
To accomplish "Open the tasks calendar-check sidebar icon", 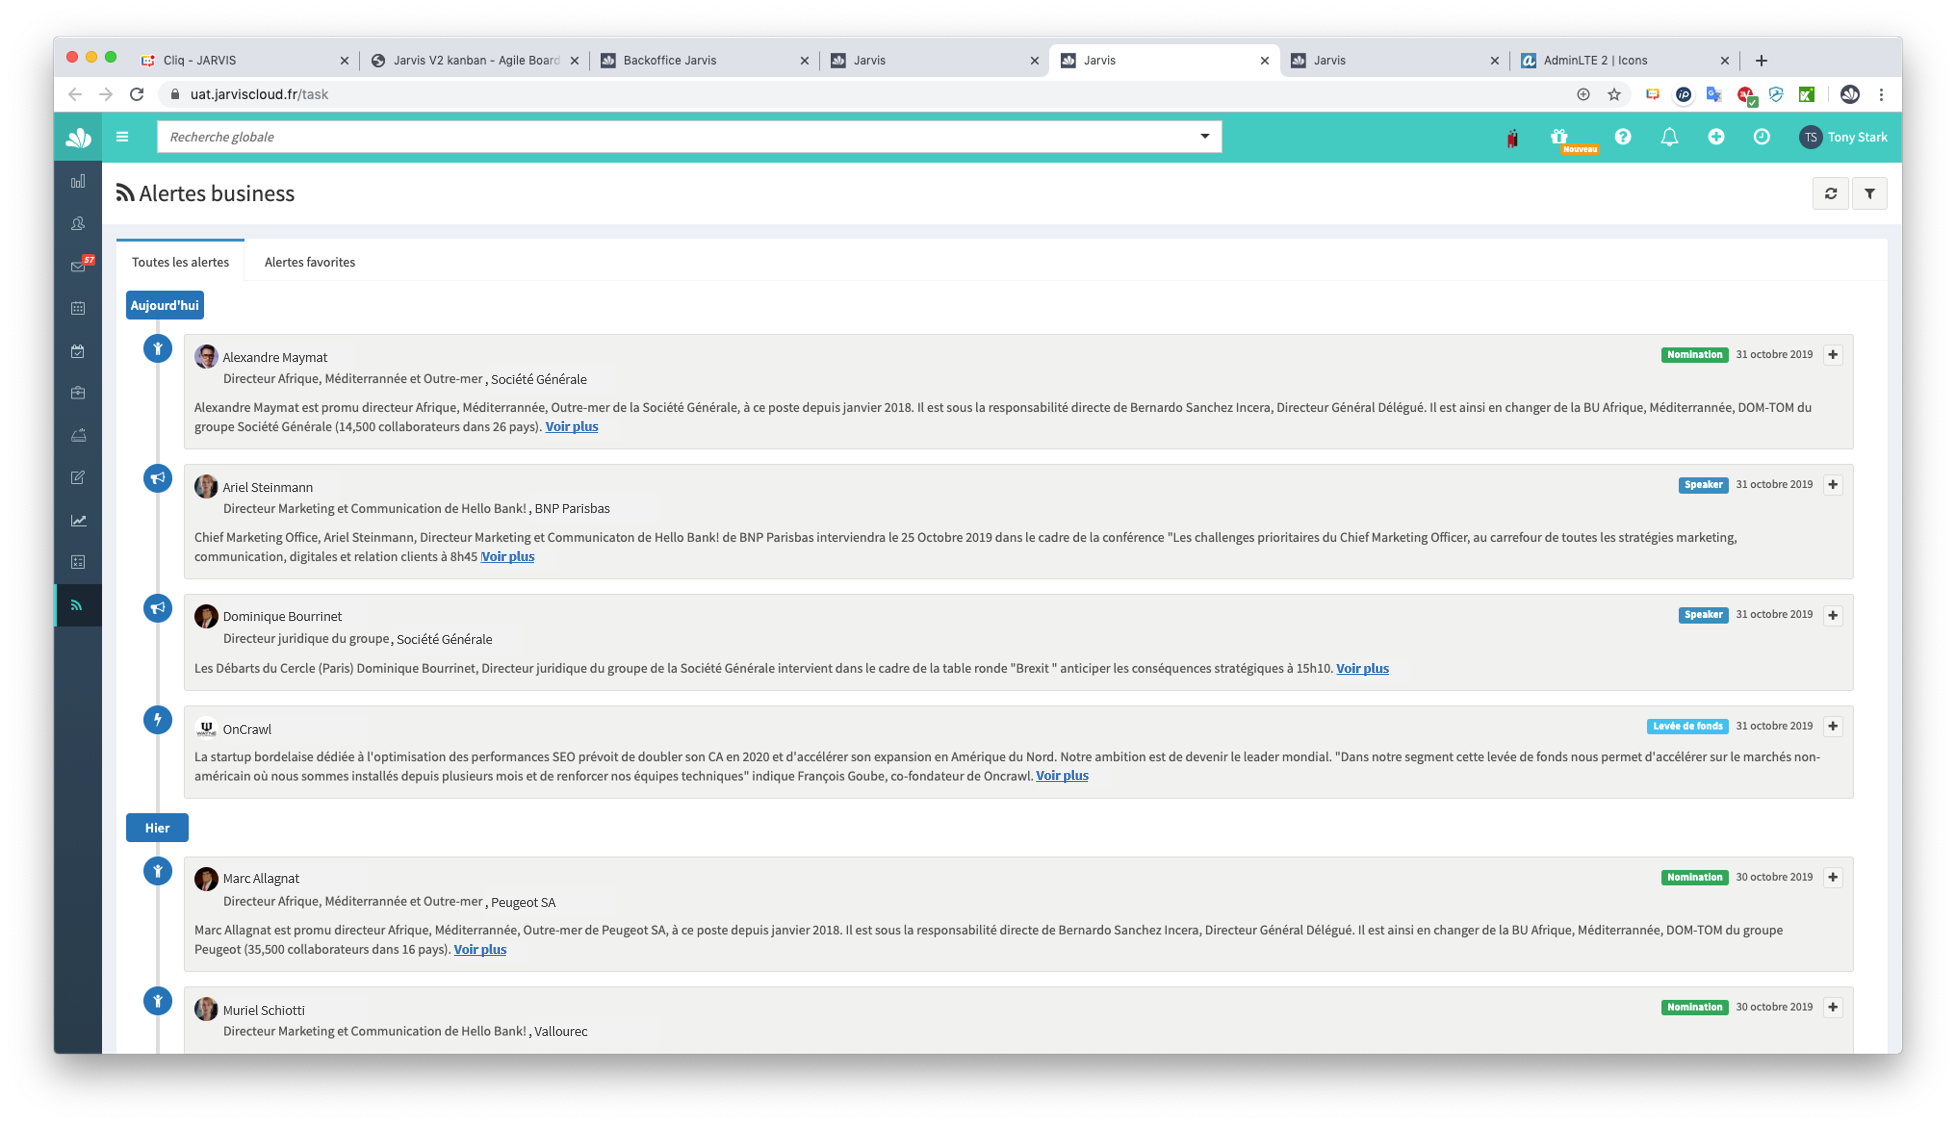I will tap(78, 351).
